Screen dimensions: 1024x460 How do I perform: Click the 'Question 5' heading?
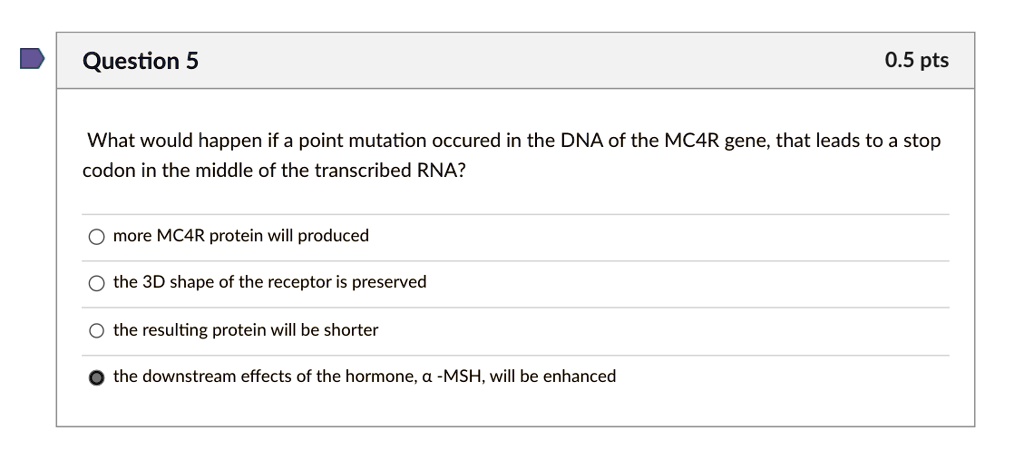coord(140,61)
